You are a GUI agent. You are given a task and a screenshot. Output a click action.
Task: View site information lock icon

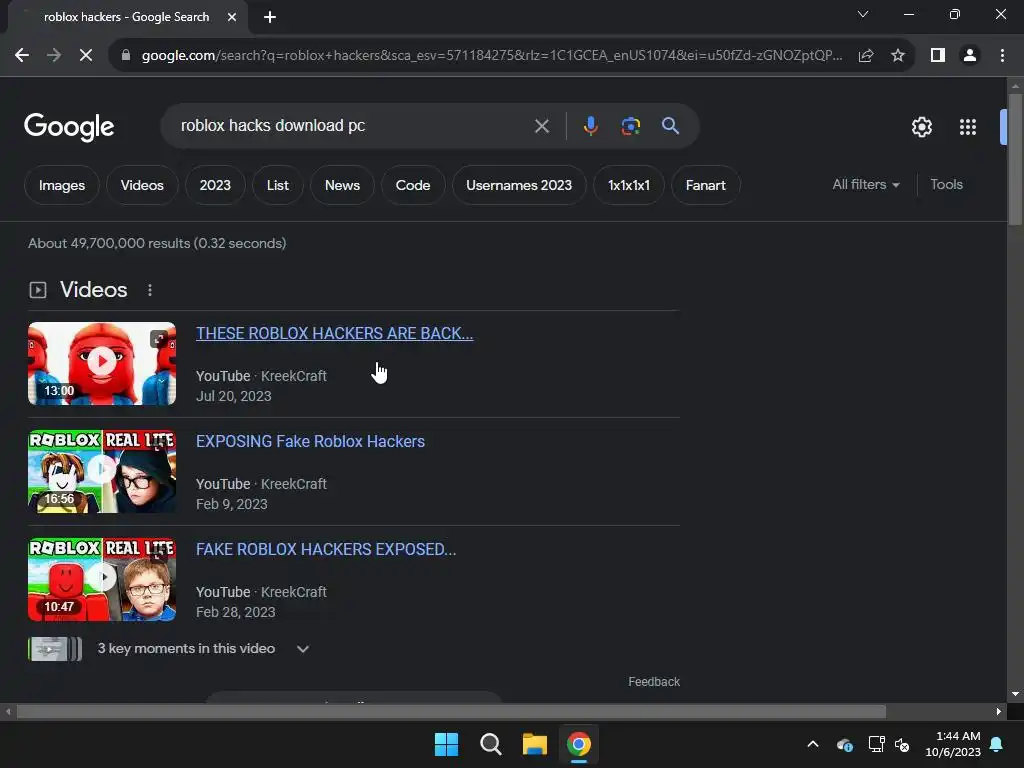coord(126,56)
